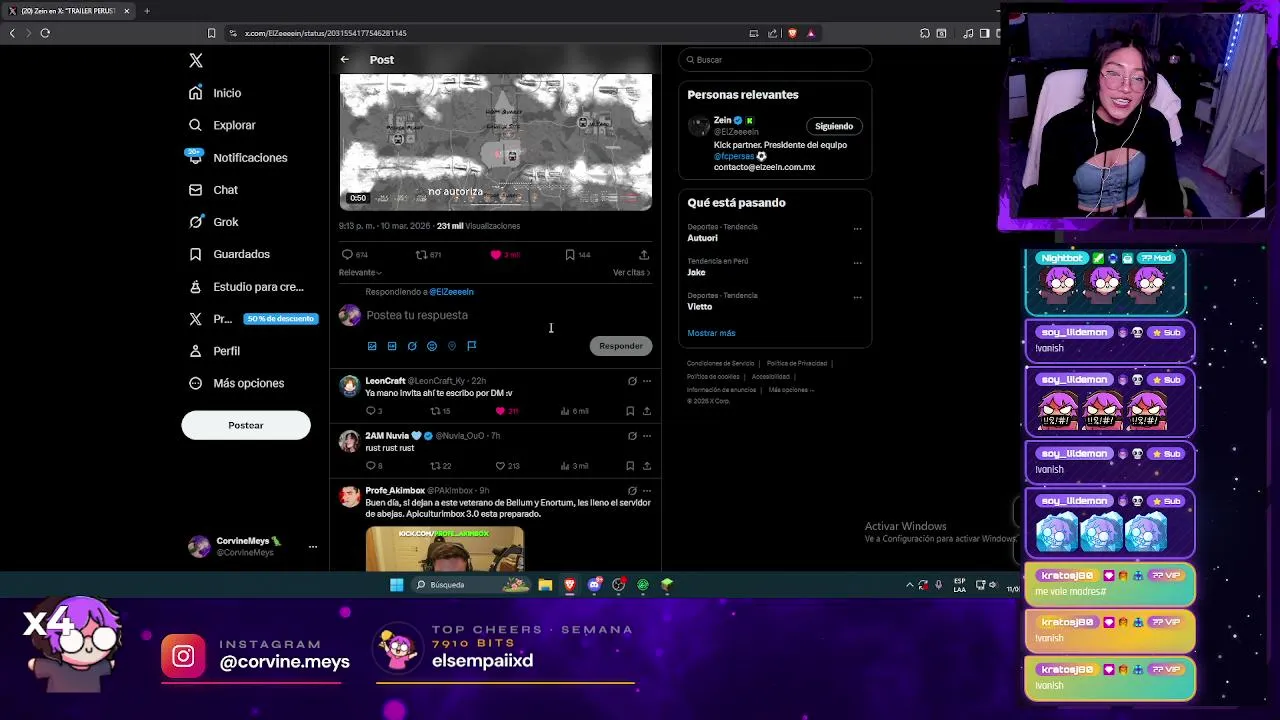Image resolution: width=1280 pixels, height=720 pixels.
Task: Open Estudio para creadores in sidebar
Action: (x=246, y=287)
